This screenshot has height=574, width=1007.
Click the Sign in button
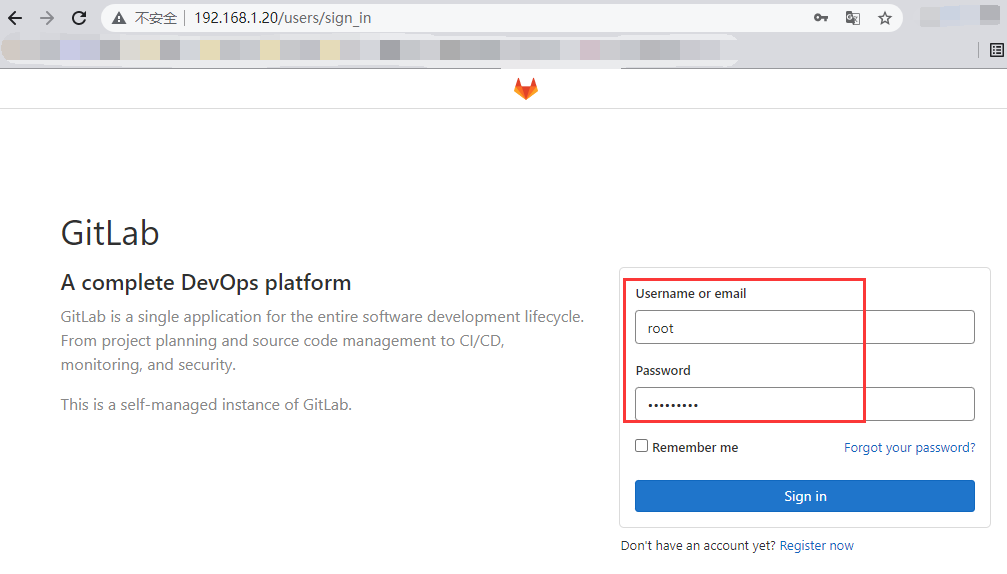[805, 496]
